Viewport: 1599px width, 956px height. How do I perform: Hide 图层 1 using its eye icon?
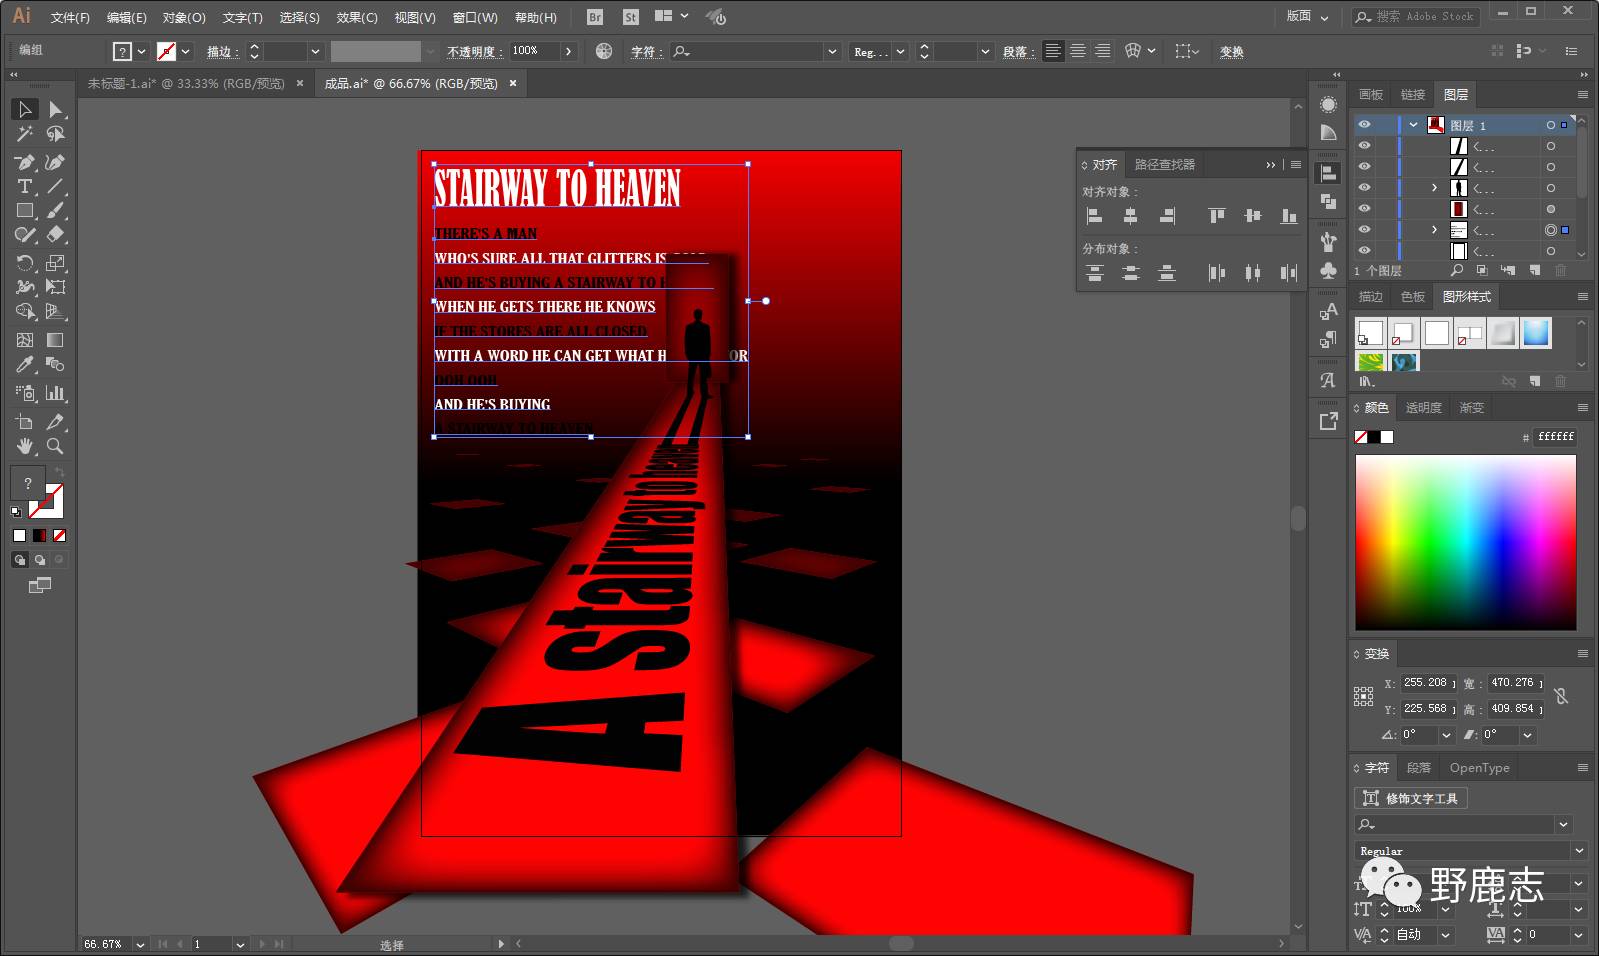1364,125
